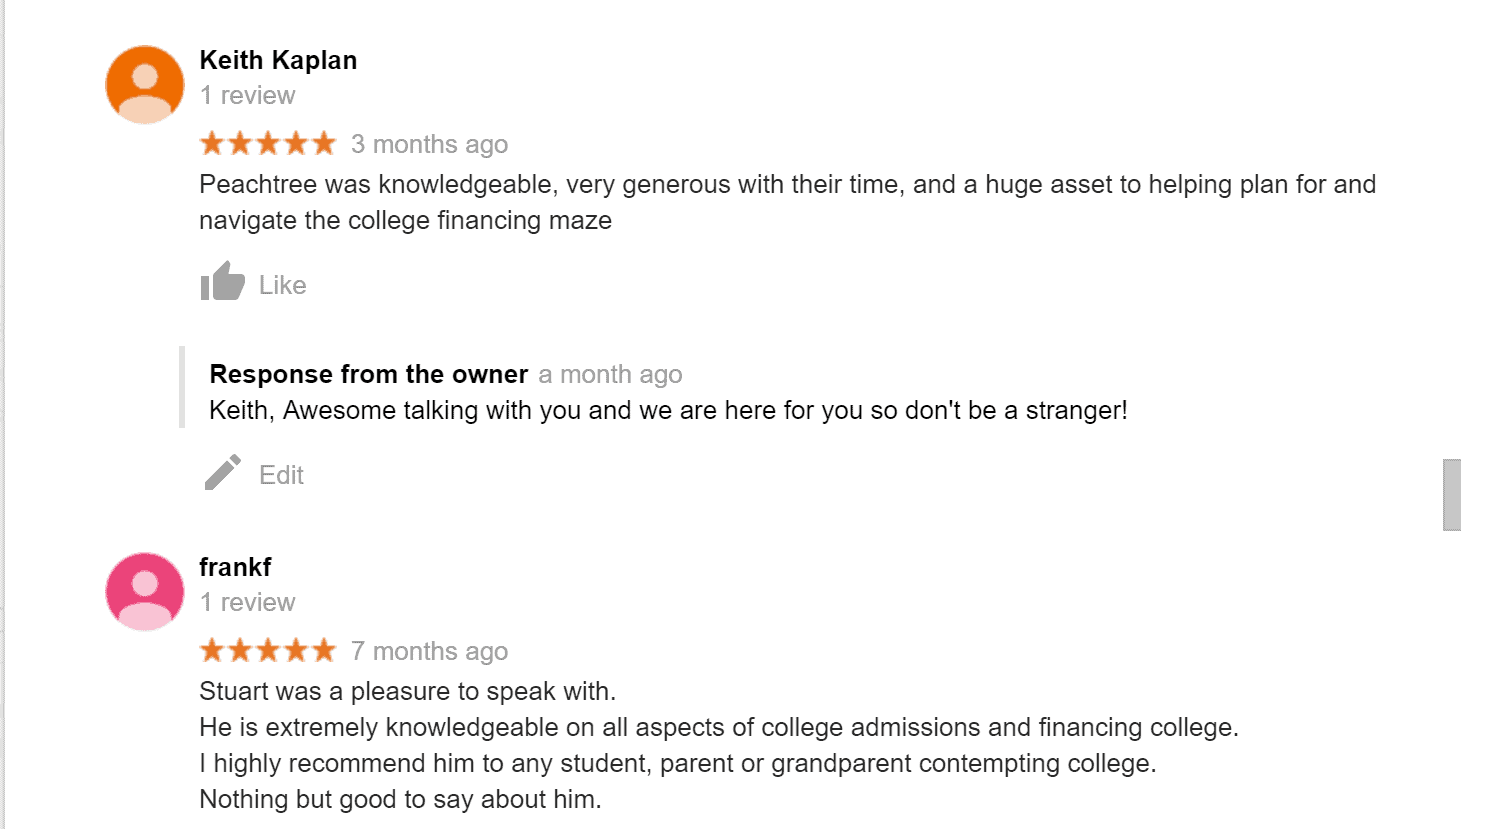Click the owner's reply text to Keith
1501x829 pixels.
(x=668, y=411)
